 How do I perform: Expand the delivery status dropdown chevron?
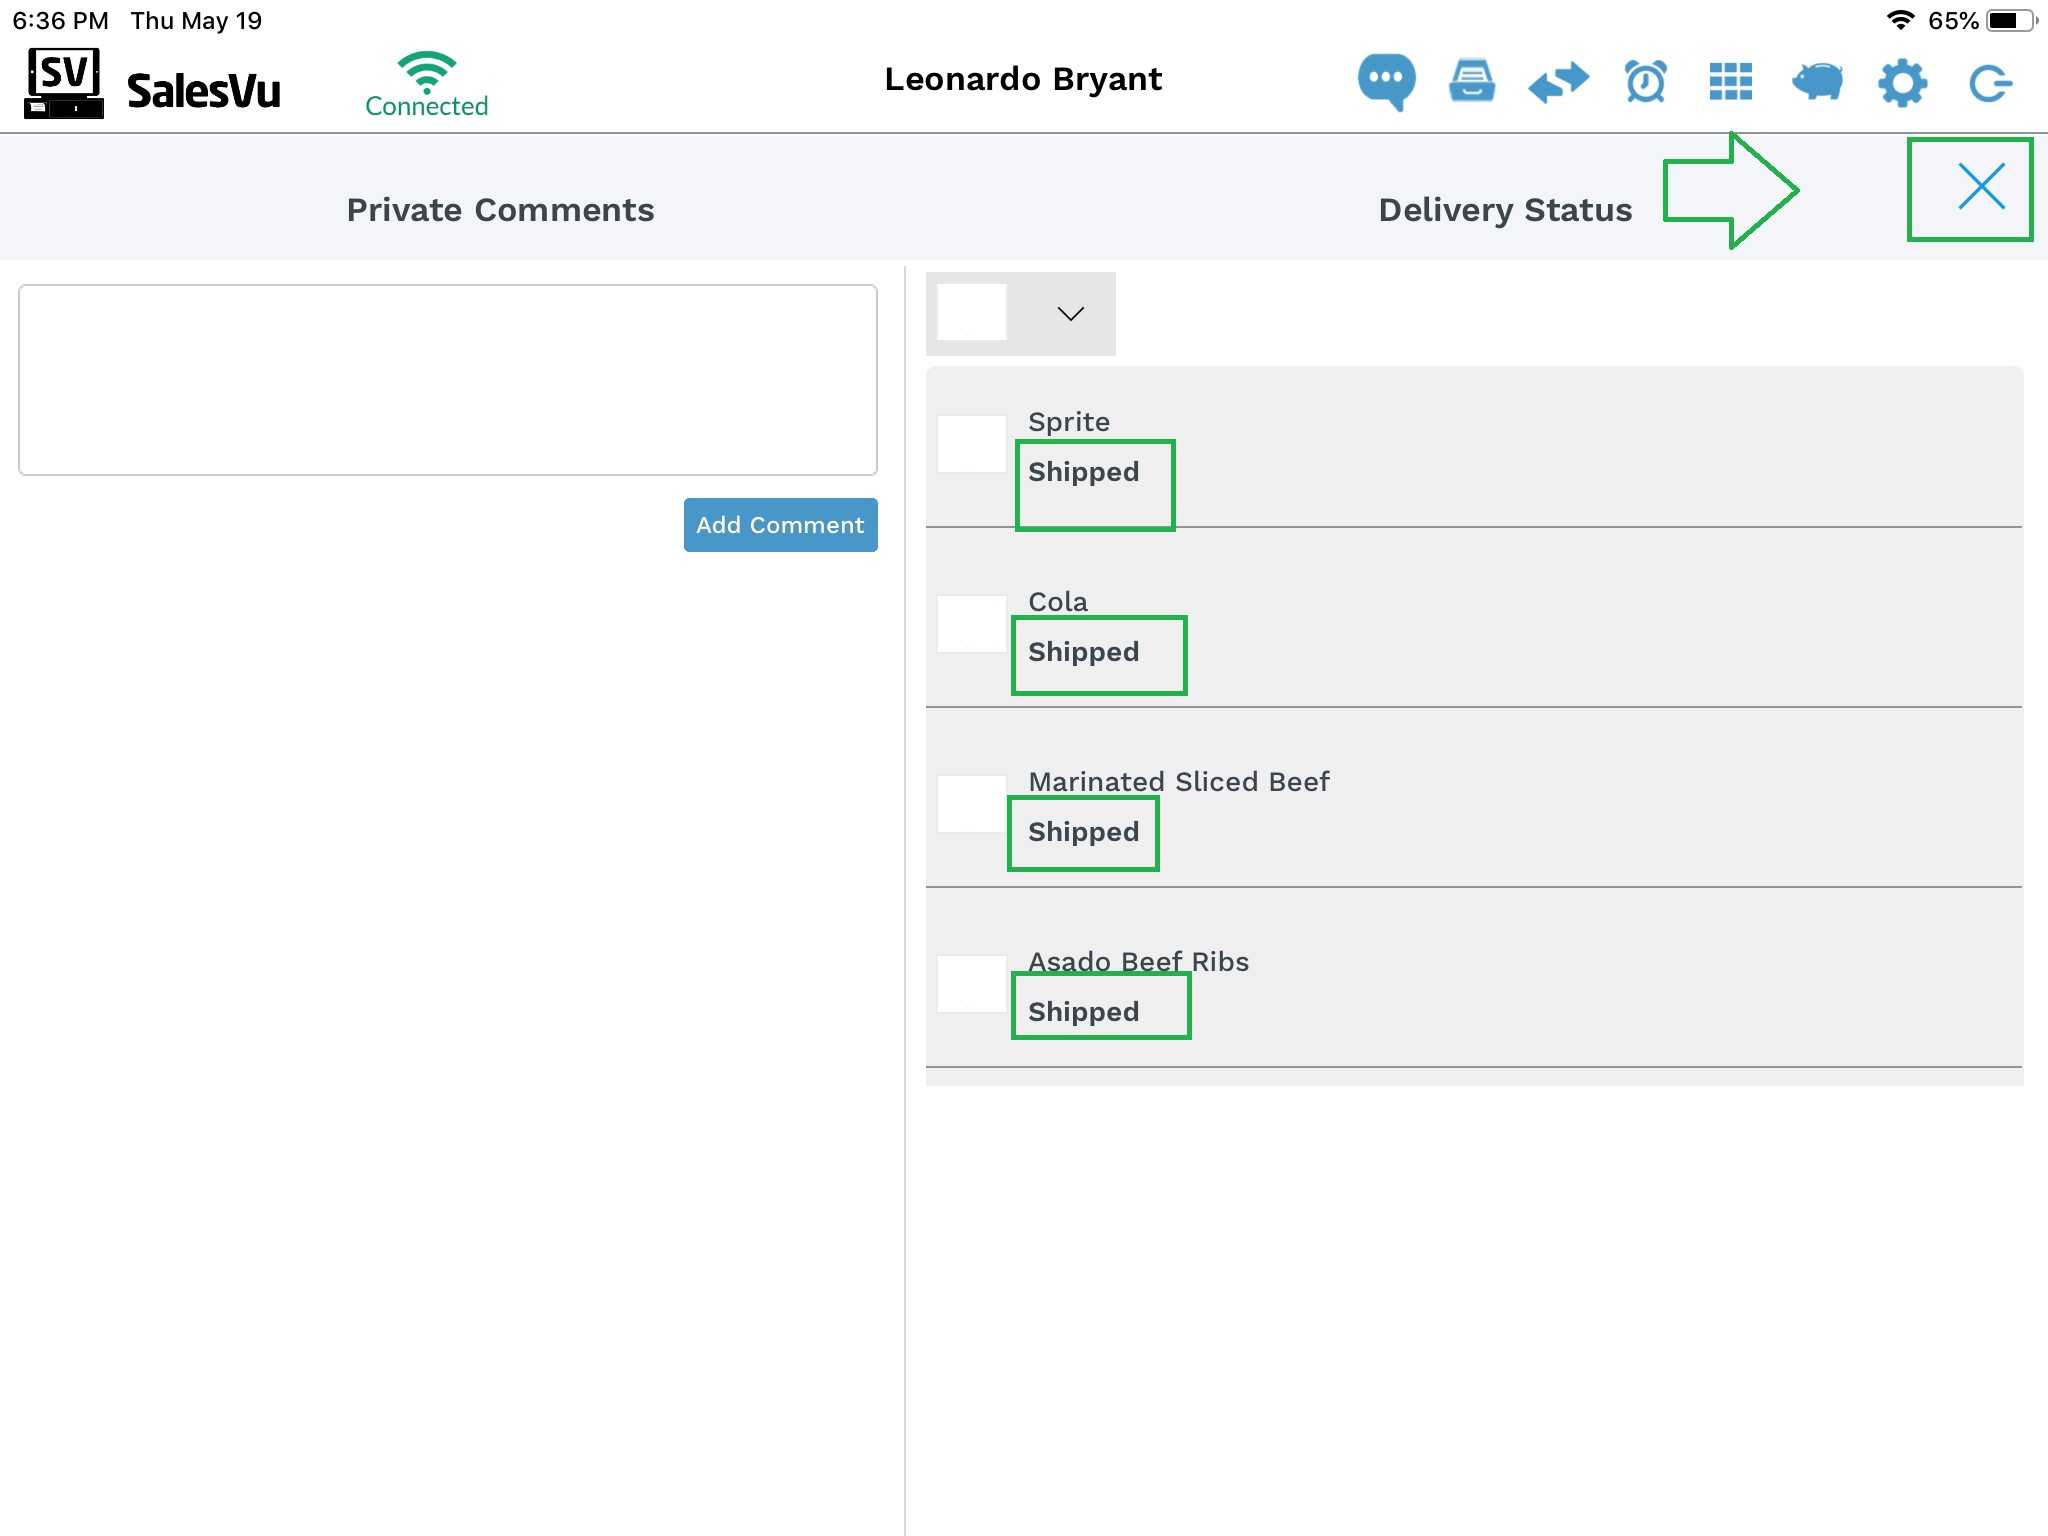[x=1070, y=314]
